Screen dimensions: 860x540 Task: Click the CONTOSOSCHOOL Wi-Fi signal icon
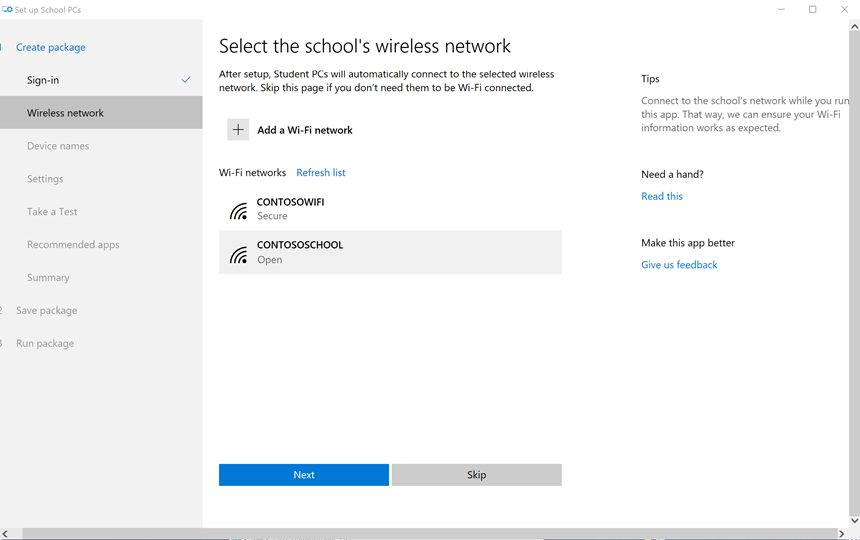pyautogui.click(x=238, y=254)
